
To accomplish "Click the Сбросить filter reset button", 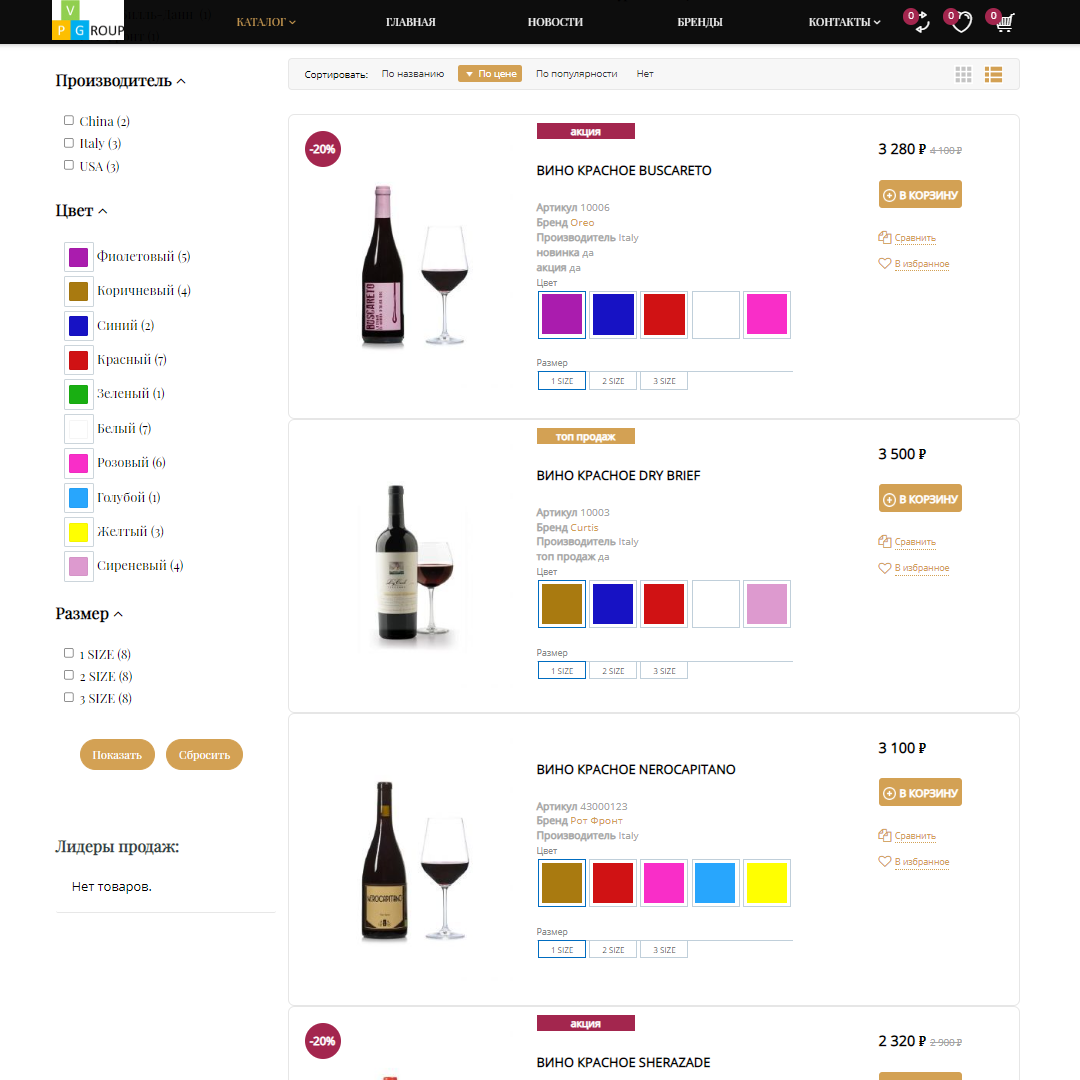I will pyautogui.click(x=205, y=755).
